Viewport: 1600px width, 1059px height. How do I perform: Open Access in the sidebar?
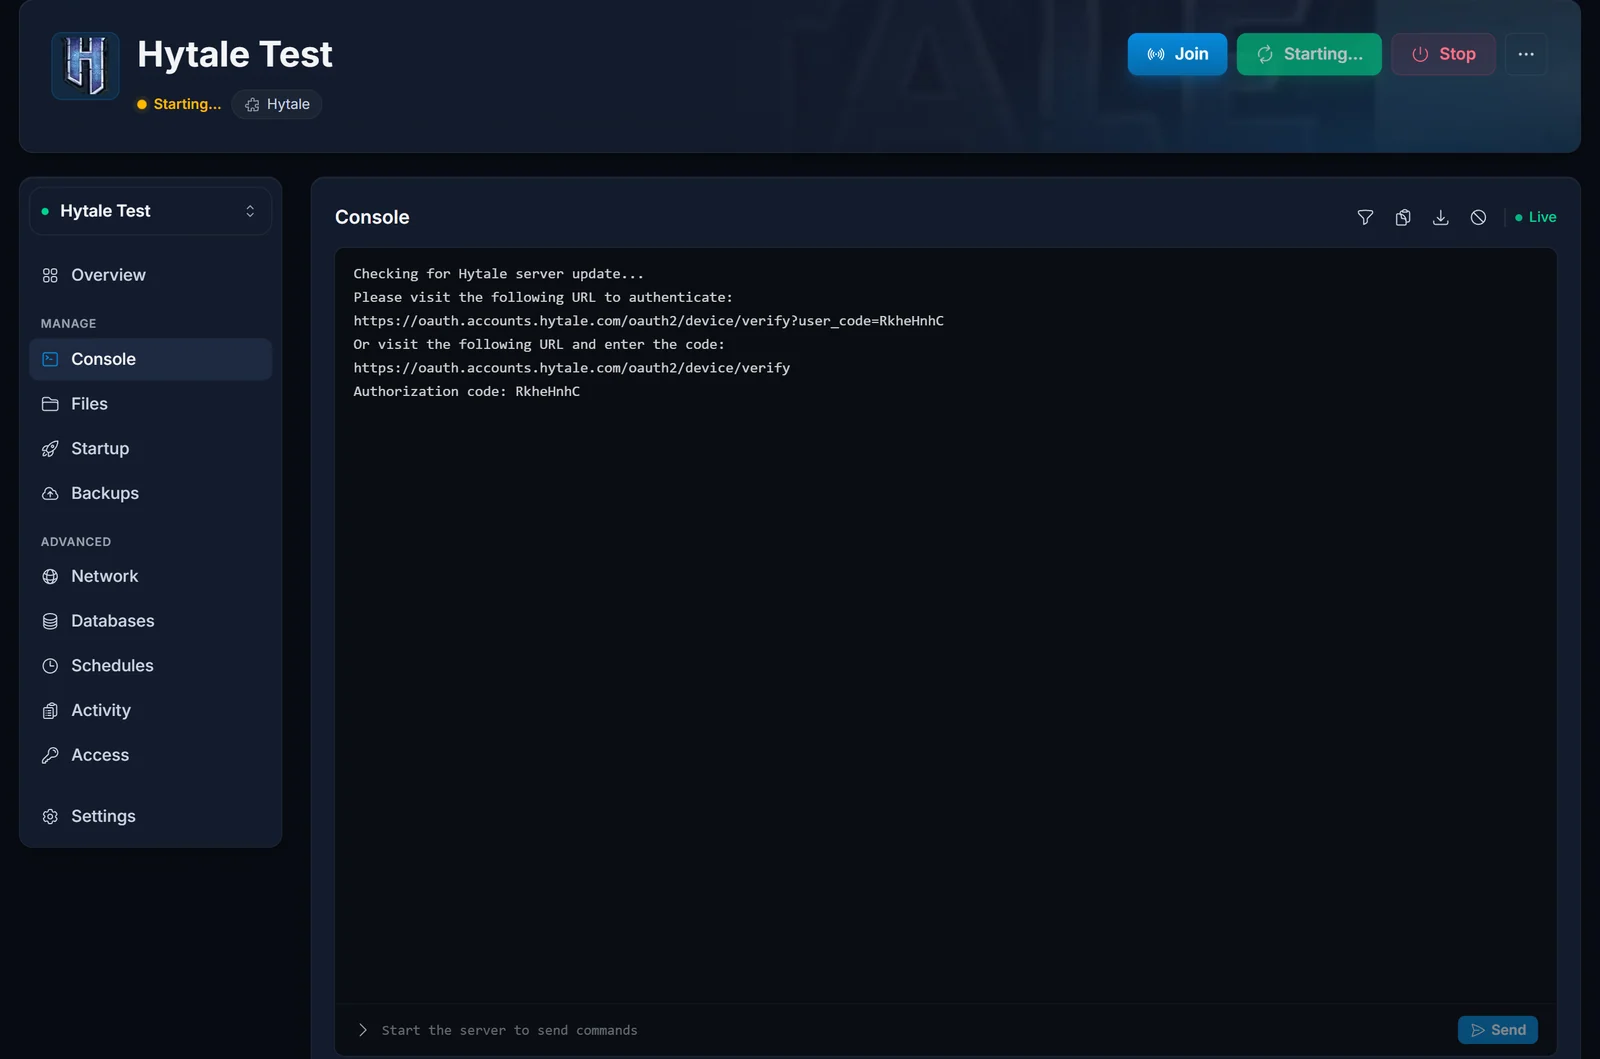(x=151, y=755)
